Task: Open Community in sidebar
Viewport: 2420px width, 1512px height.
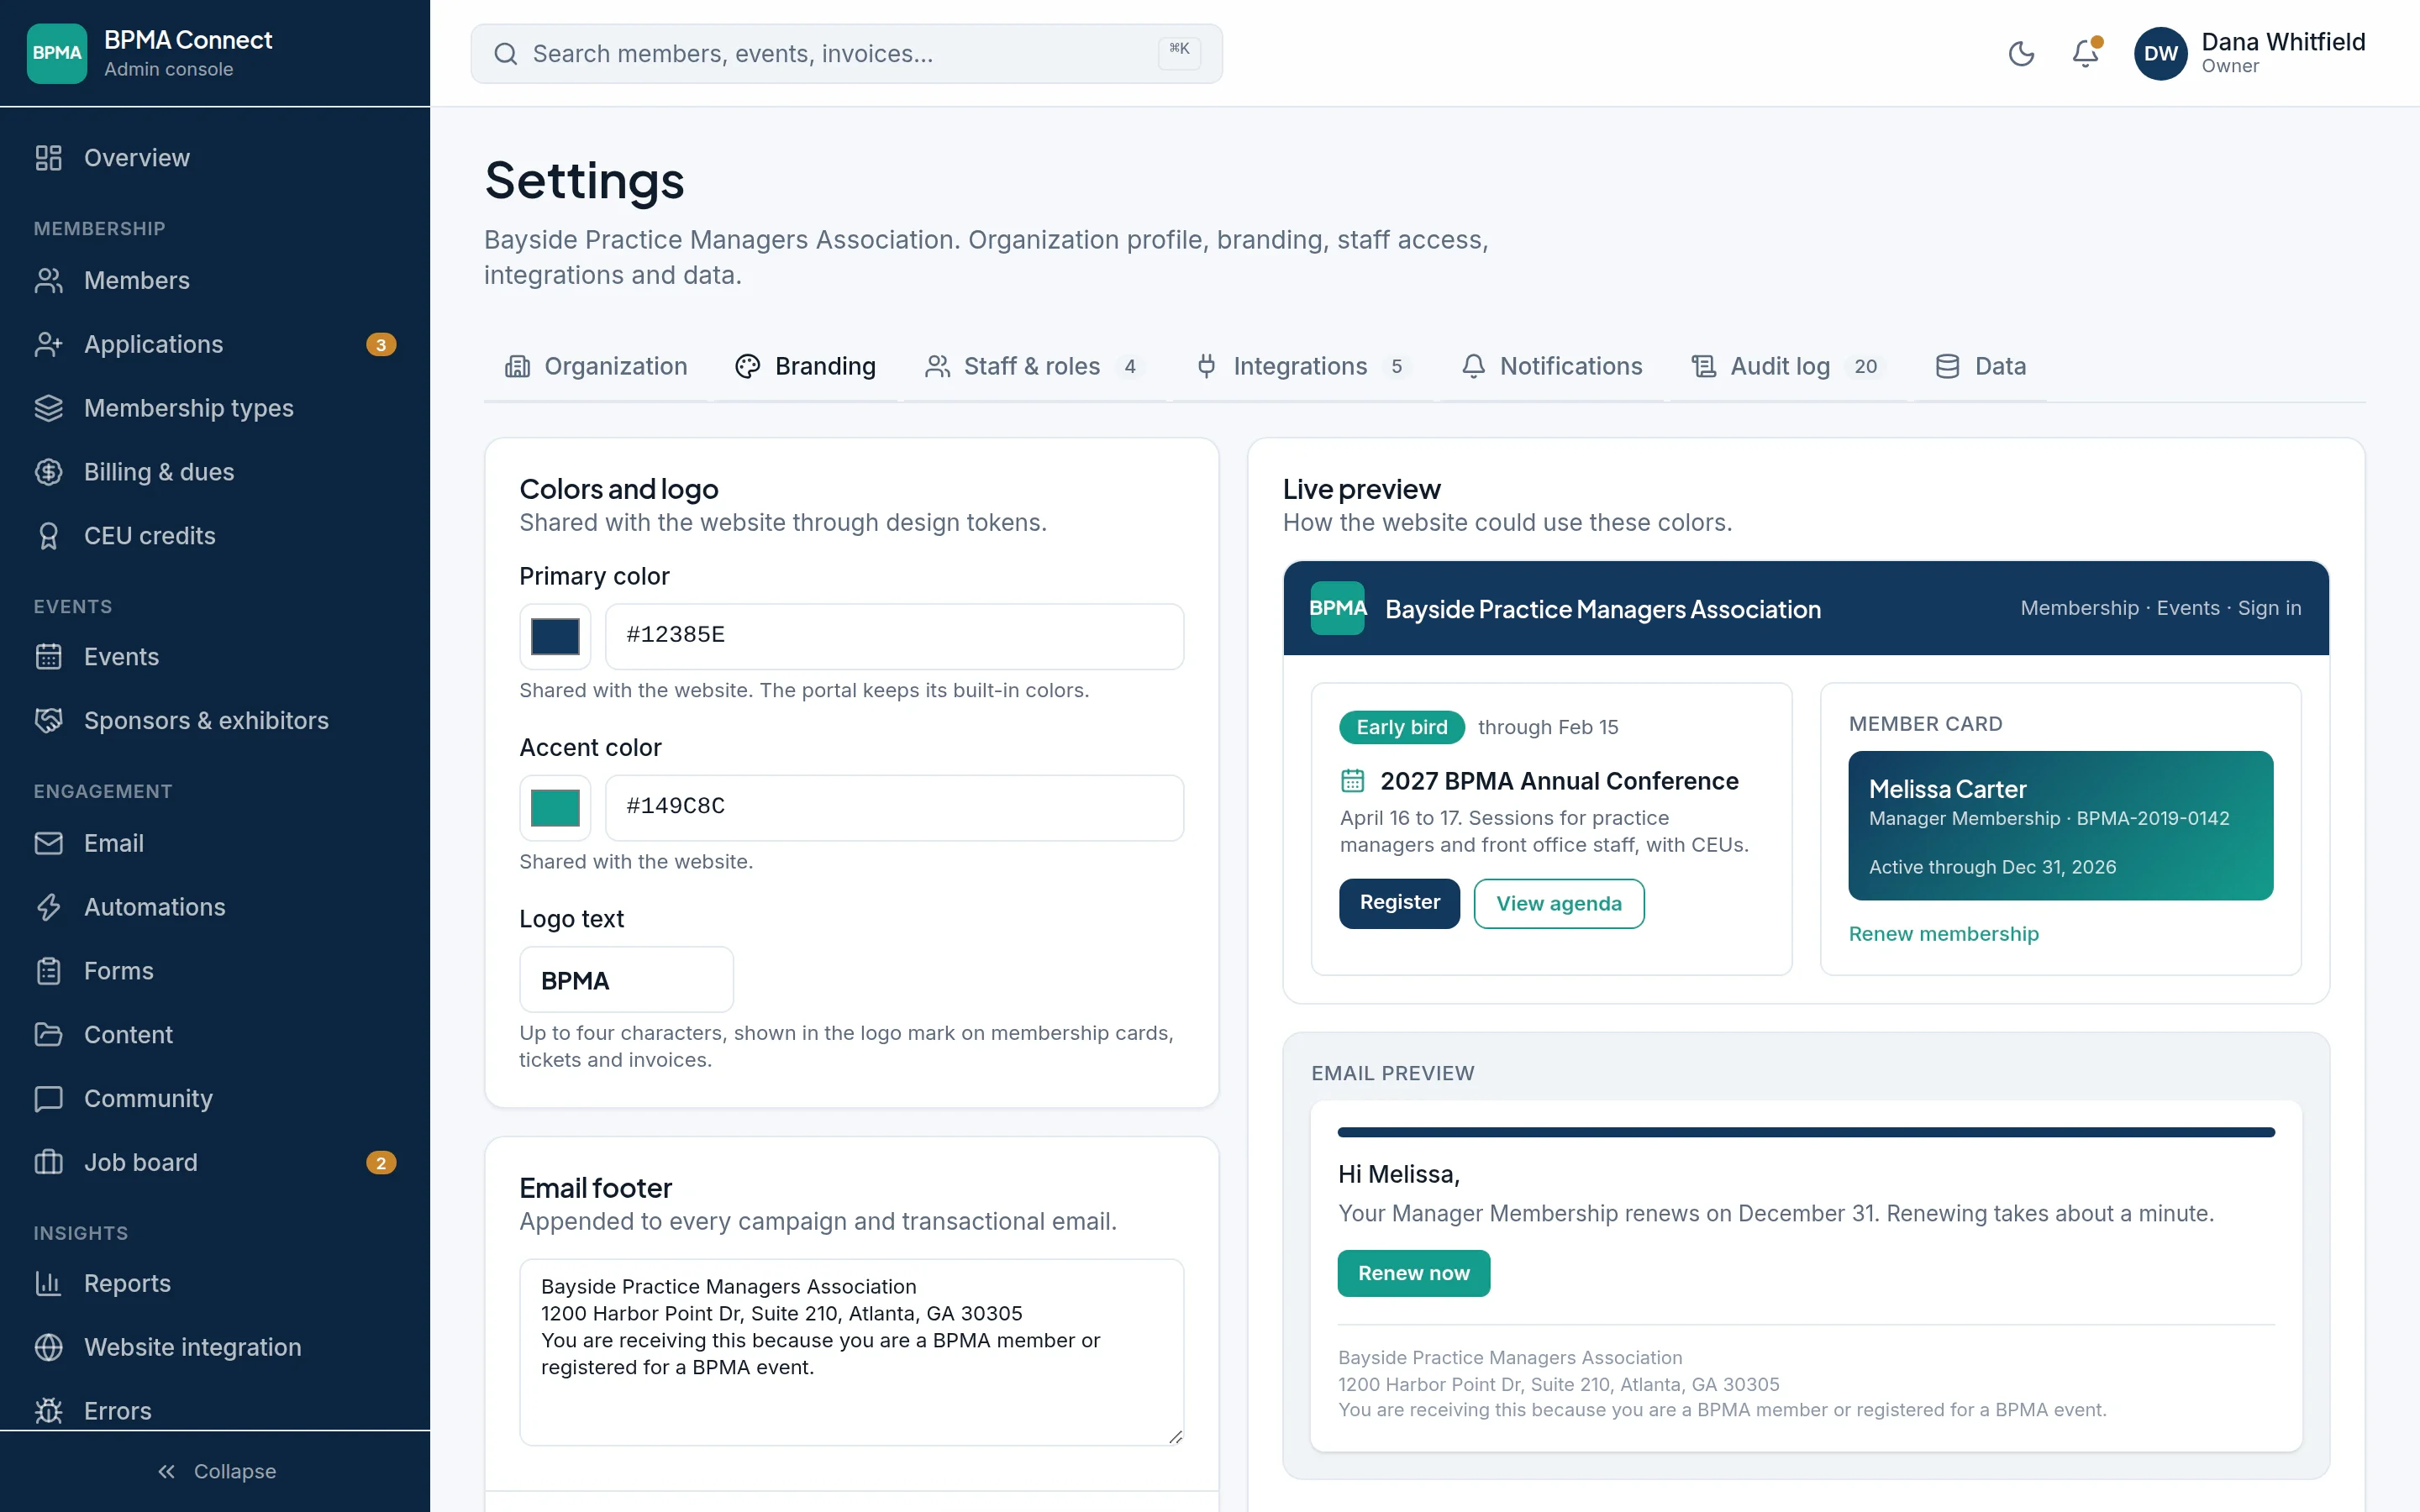Action: coord(215,1099)
